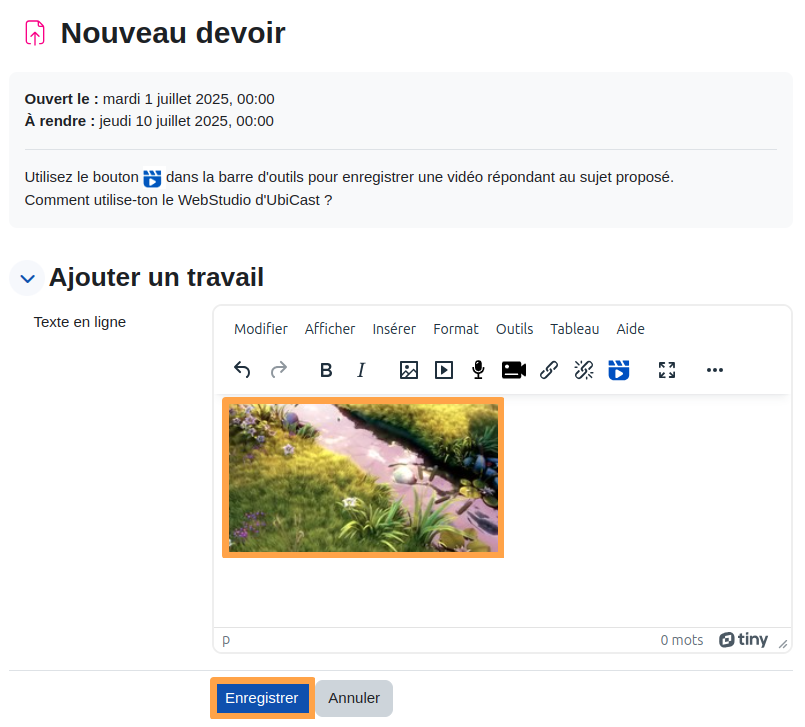Click the 0 mots word count
This screenshot has width=805, height=727.
(681, 640)
